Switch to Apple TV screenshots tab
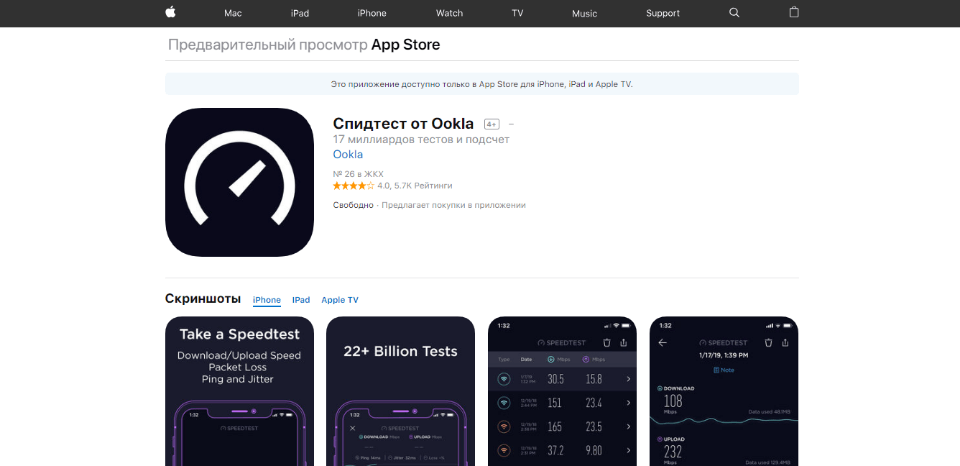 click(x=340, y=300)
